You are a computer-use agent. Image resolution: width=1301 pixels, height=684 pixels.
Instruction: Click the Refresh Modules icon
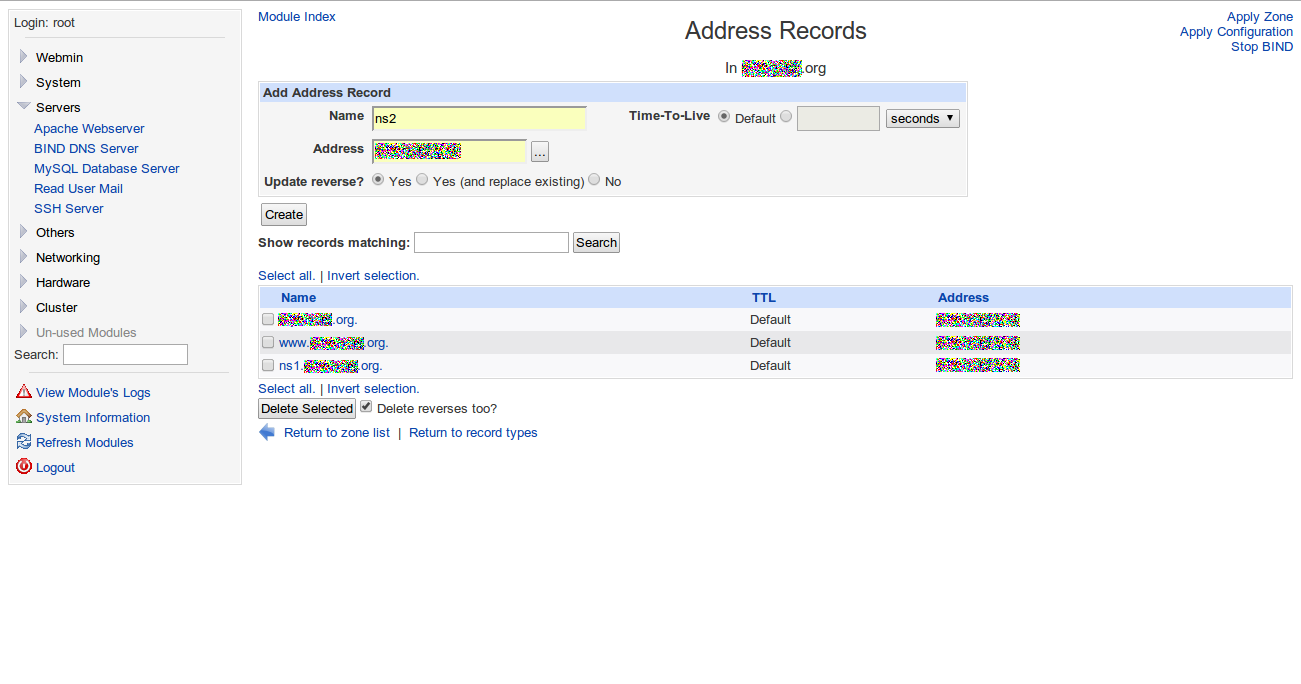point(24,442)
